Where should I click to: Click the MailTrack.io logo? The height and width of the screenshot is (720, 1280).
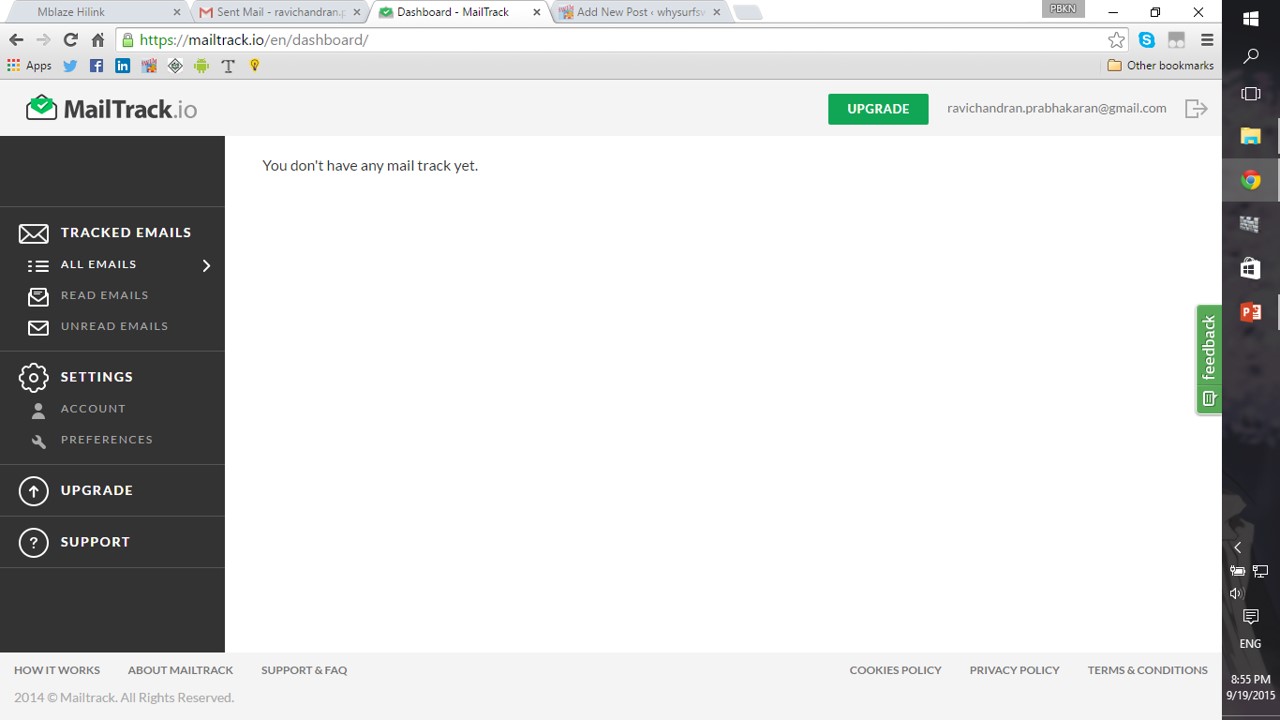111,109
